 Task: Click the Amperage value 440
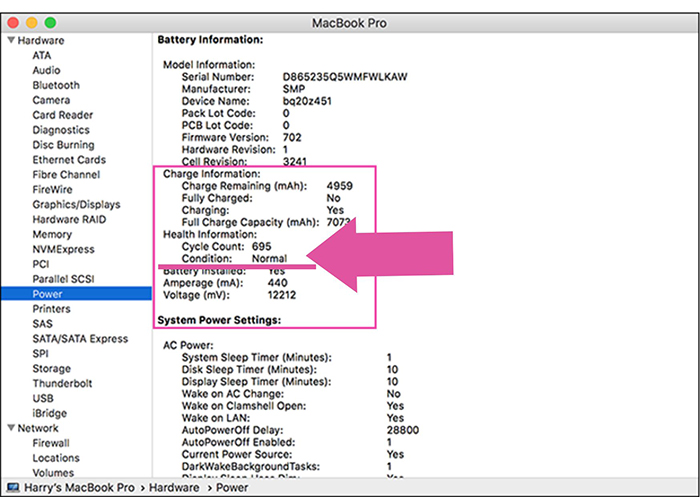pyautogui.click(x=277, y=283)
